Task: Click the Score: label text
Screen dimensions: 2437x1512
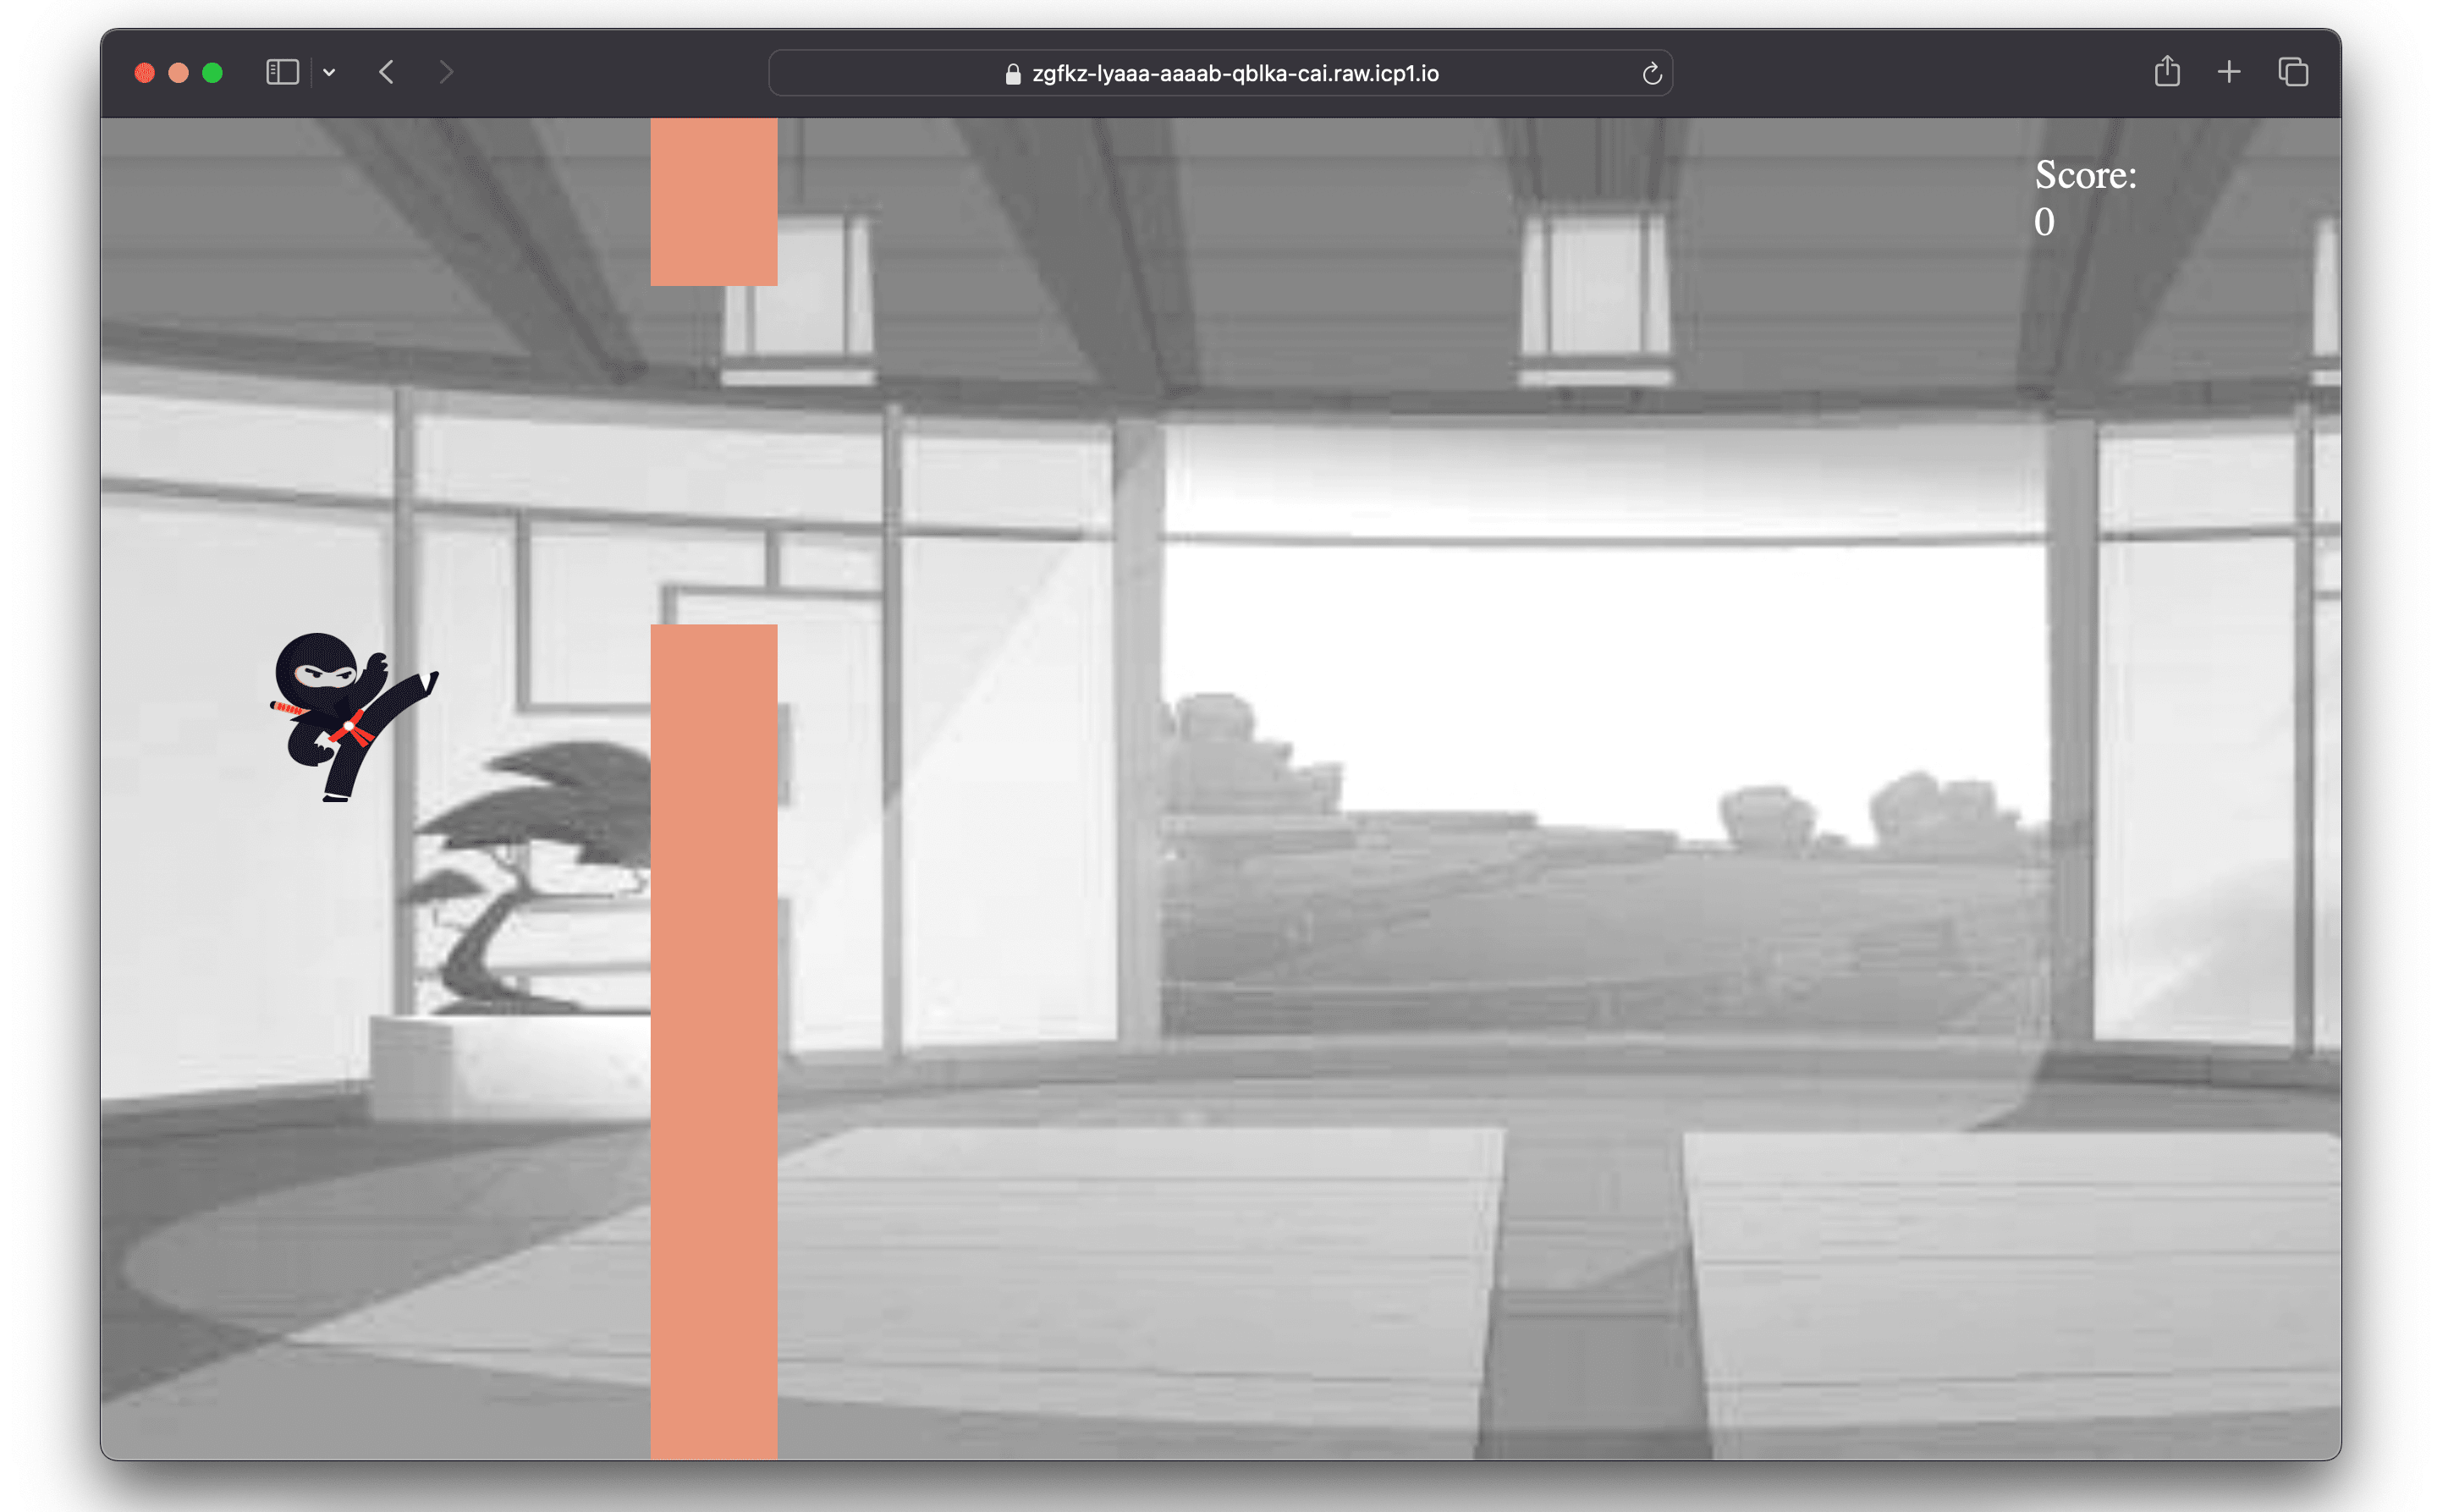Action: click(x=2085, y=175)
